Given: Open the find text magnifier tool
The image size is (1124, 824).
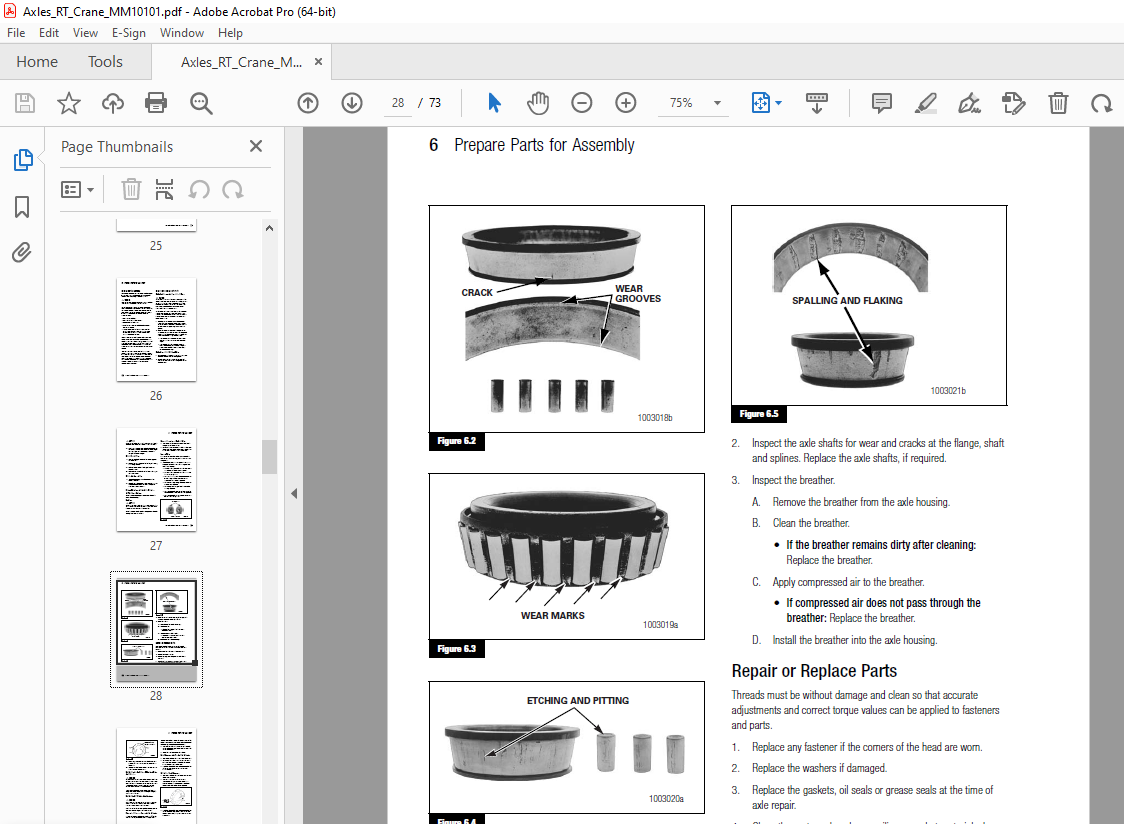Looking at the screenshot, I should [201, 103].
